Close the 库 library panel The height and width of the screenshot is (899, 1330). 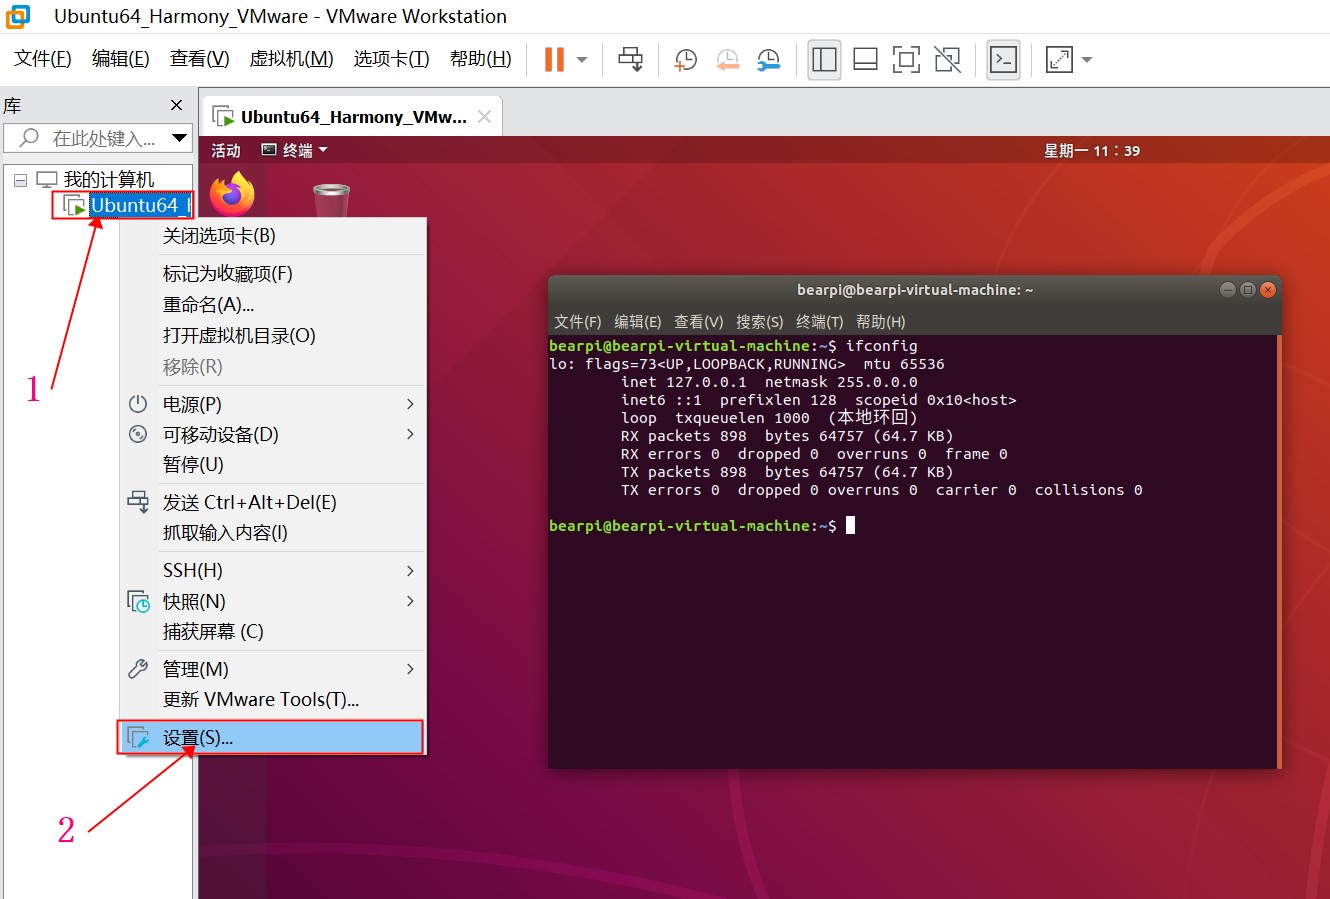[x=177, y=105]
